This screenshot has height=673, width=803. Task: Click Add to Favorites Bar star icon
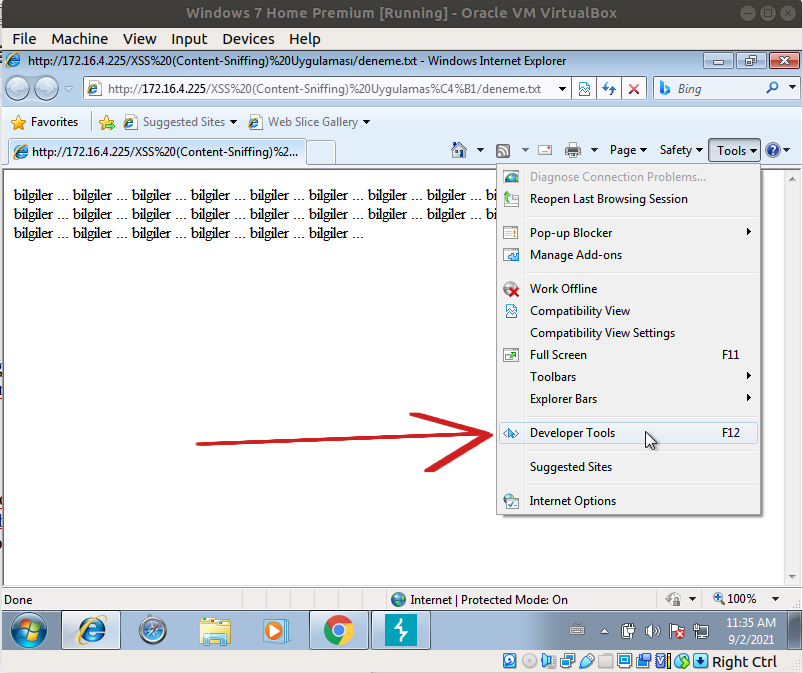click(x=107, y=122)
